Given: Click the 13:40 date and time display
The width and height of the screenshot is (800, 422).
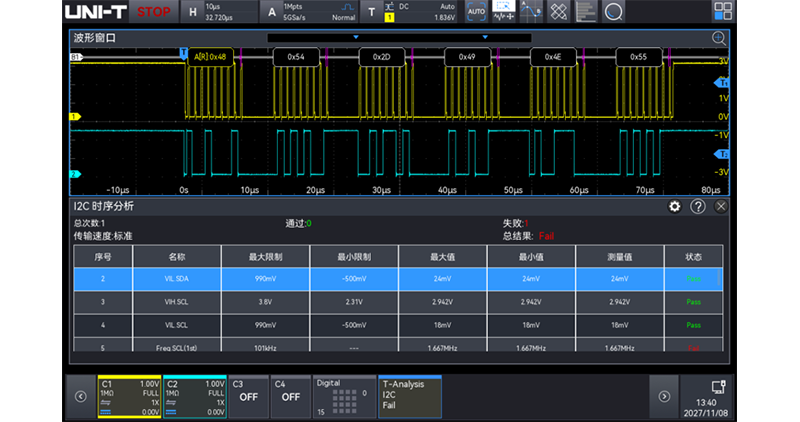Looking at the screenshot, I should coord(706,408).
